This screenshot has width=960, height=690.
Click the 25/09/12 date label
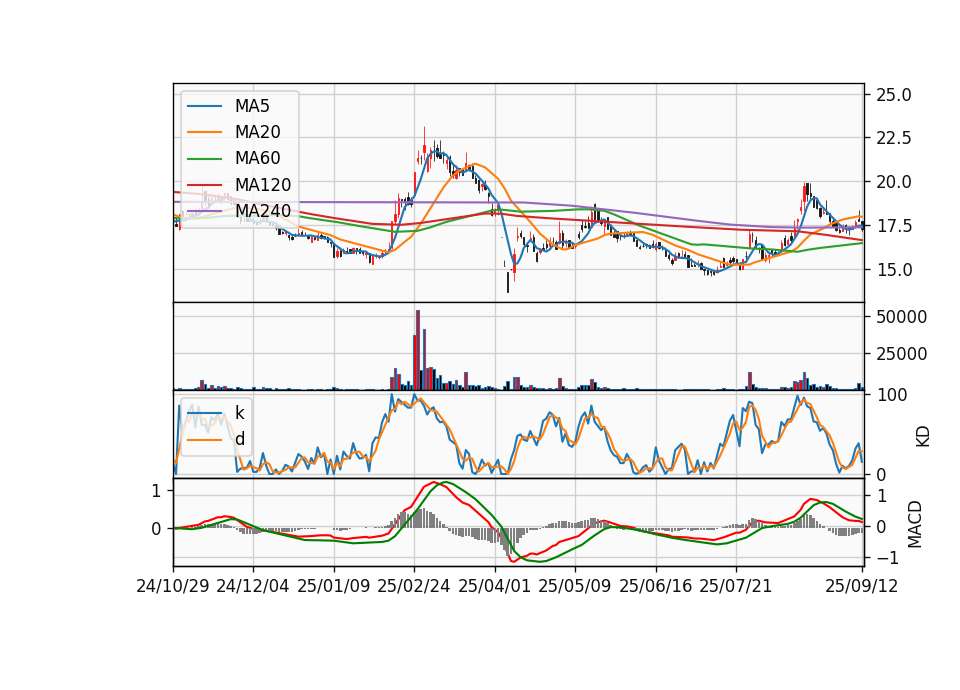[x=862, y=586]
